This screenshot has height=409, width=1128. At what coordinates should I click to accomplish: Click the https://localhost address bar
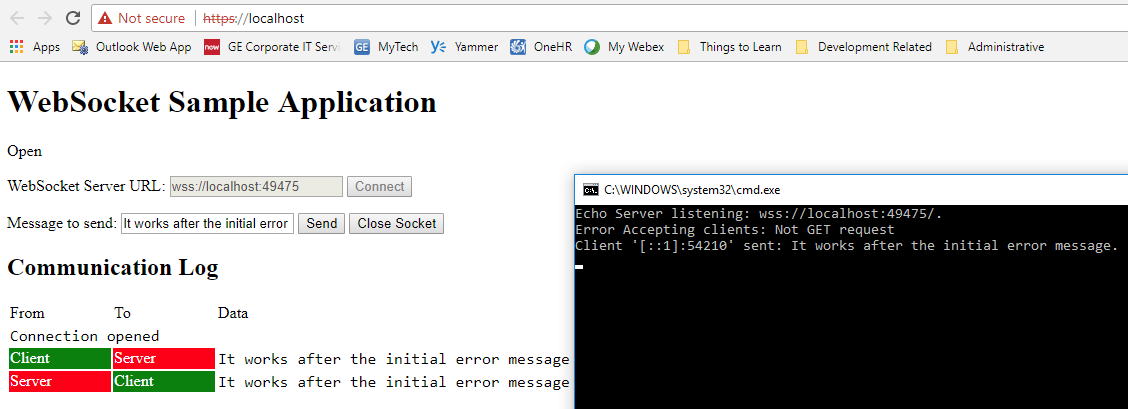611,18
